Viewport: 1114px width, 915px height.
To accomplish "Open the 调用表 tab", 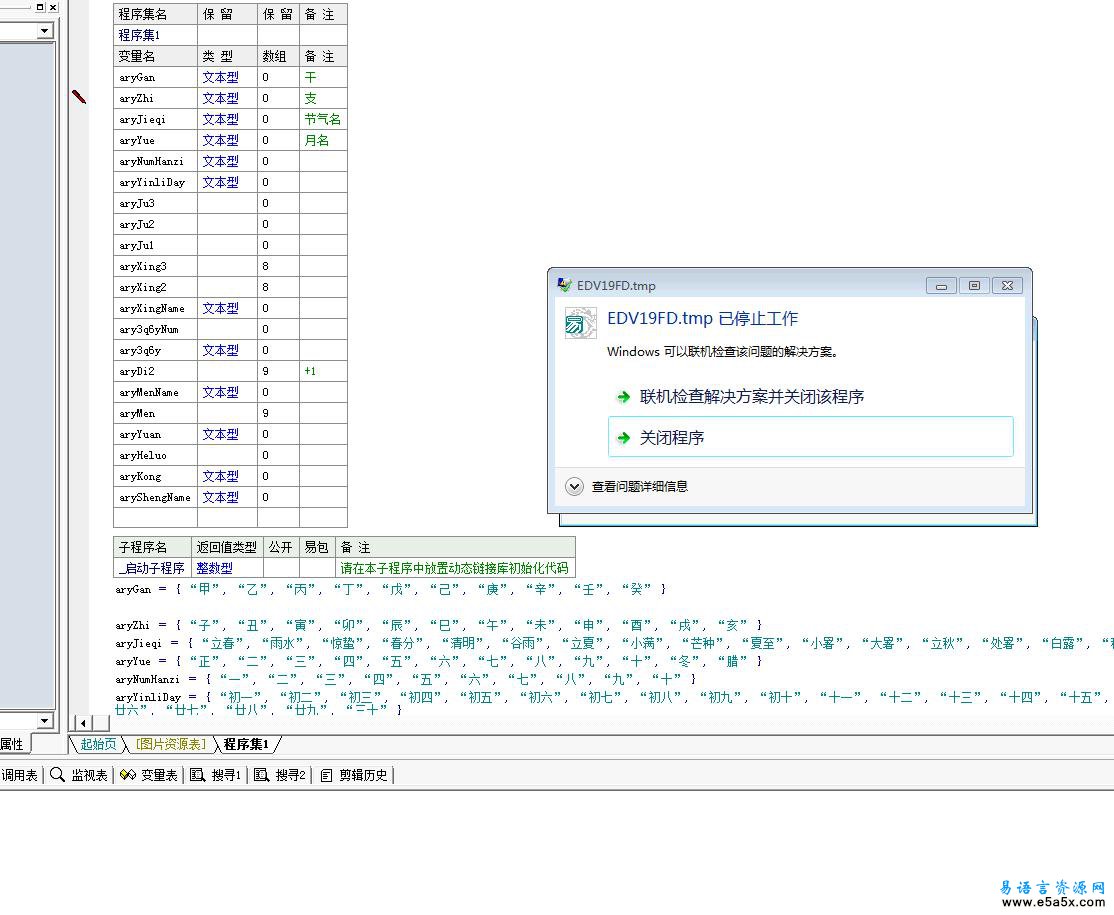I will click(x=19, y=775).
